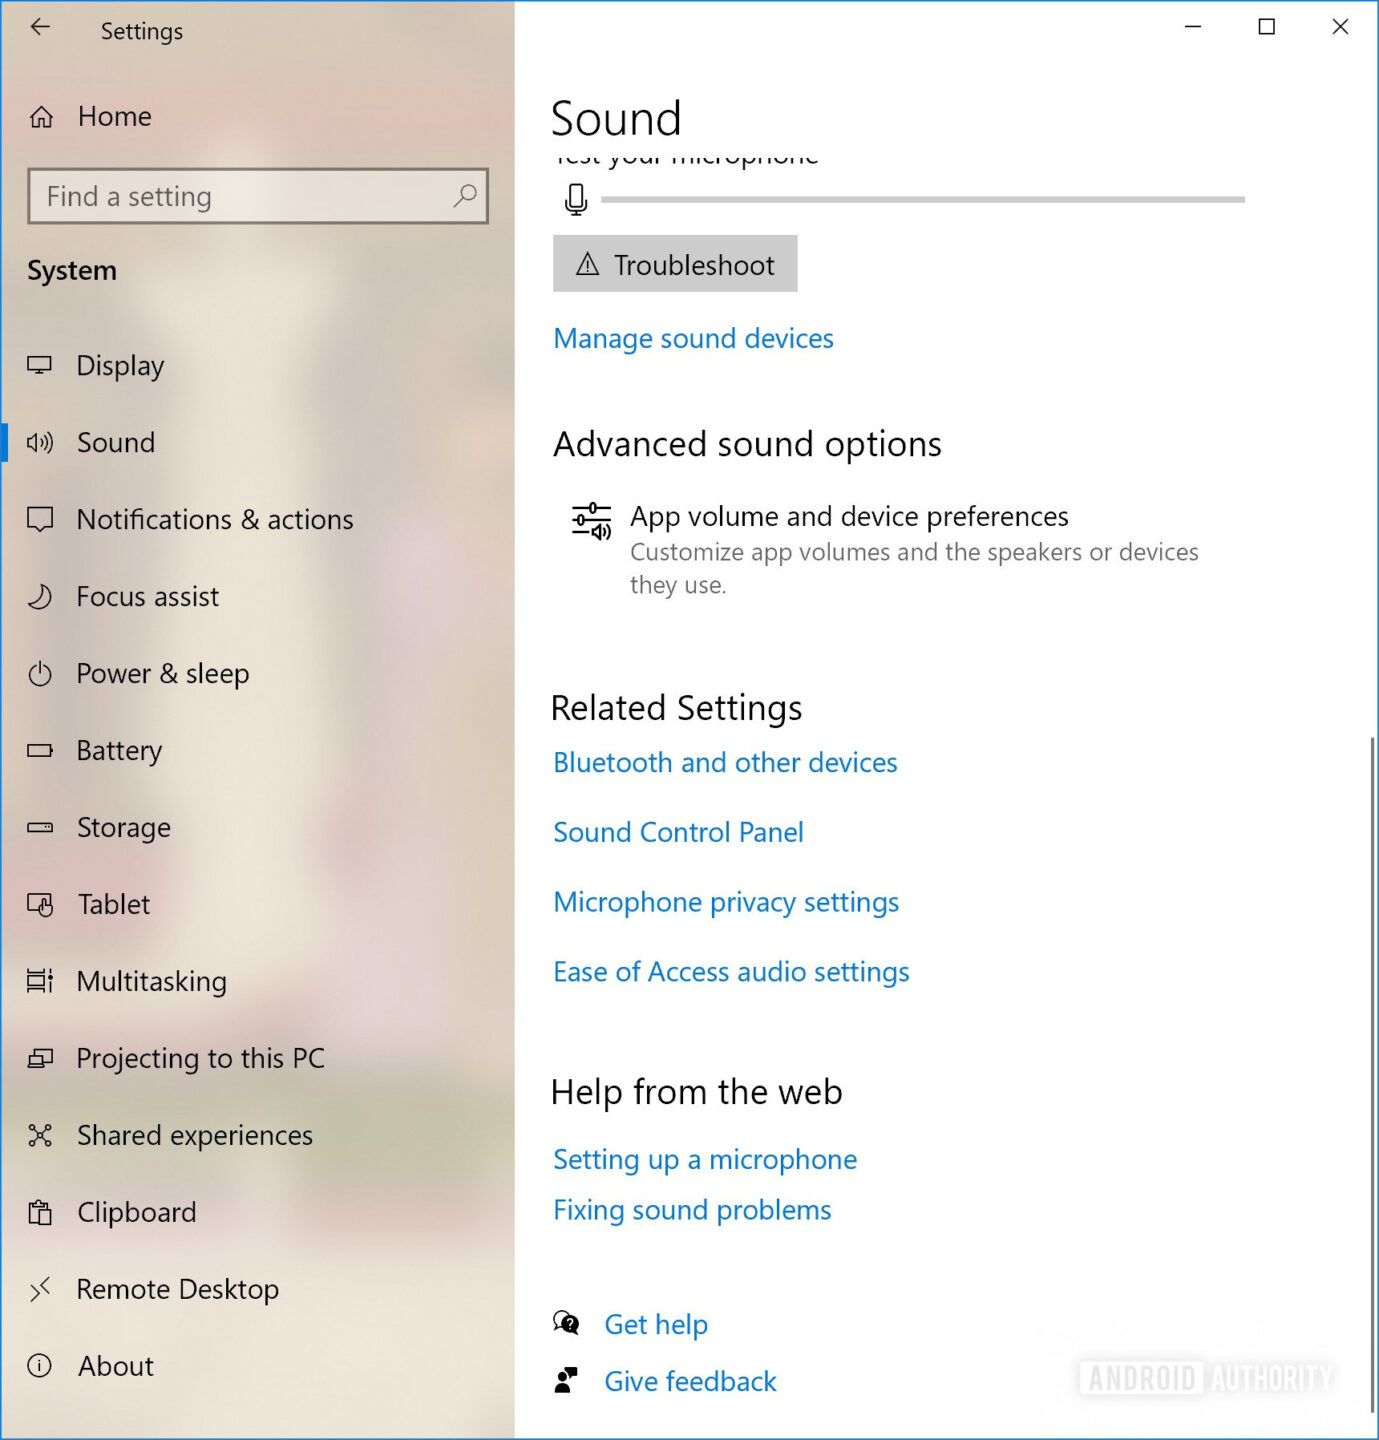The width and height of the screenshot is (1379, 1440).
Task: Select the Battery icon in sidebar
Action: (x=40, y=750)
